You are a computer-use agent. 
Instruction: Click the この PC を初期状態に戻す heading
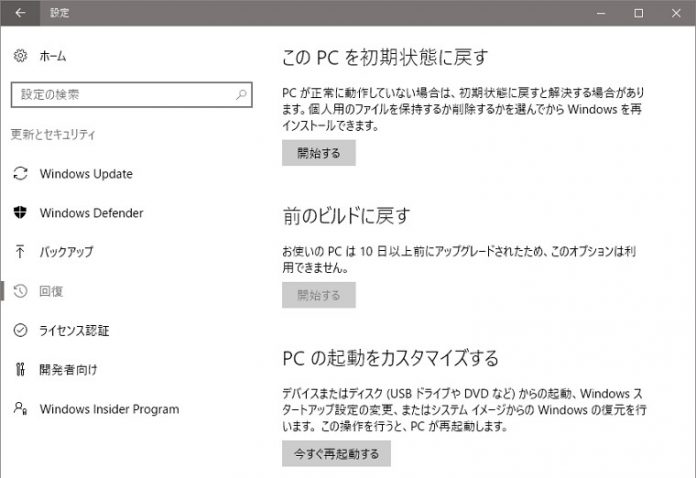point(385,58)
